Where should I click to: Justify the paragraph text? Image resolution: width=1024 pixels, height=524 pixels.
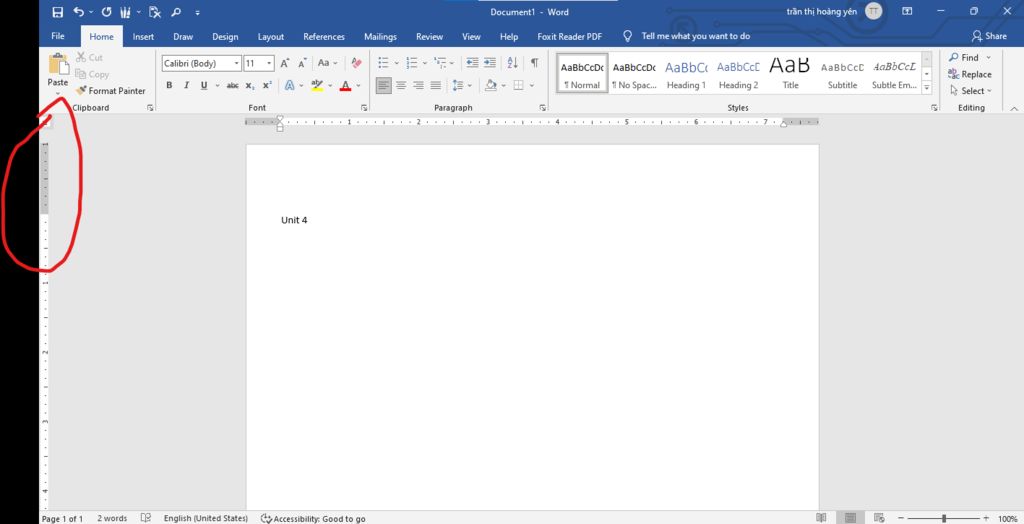pyautogui.click(x=436, y=86)
